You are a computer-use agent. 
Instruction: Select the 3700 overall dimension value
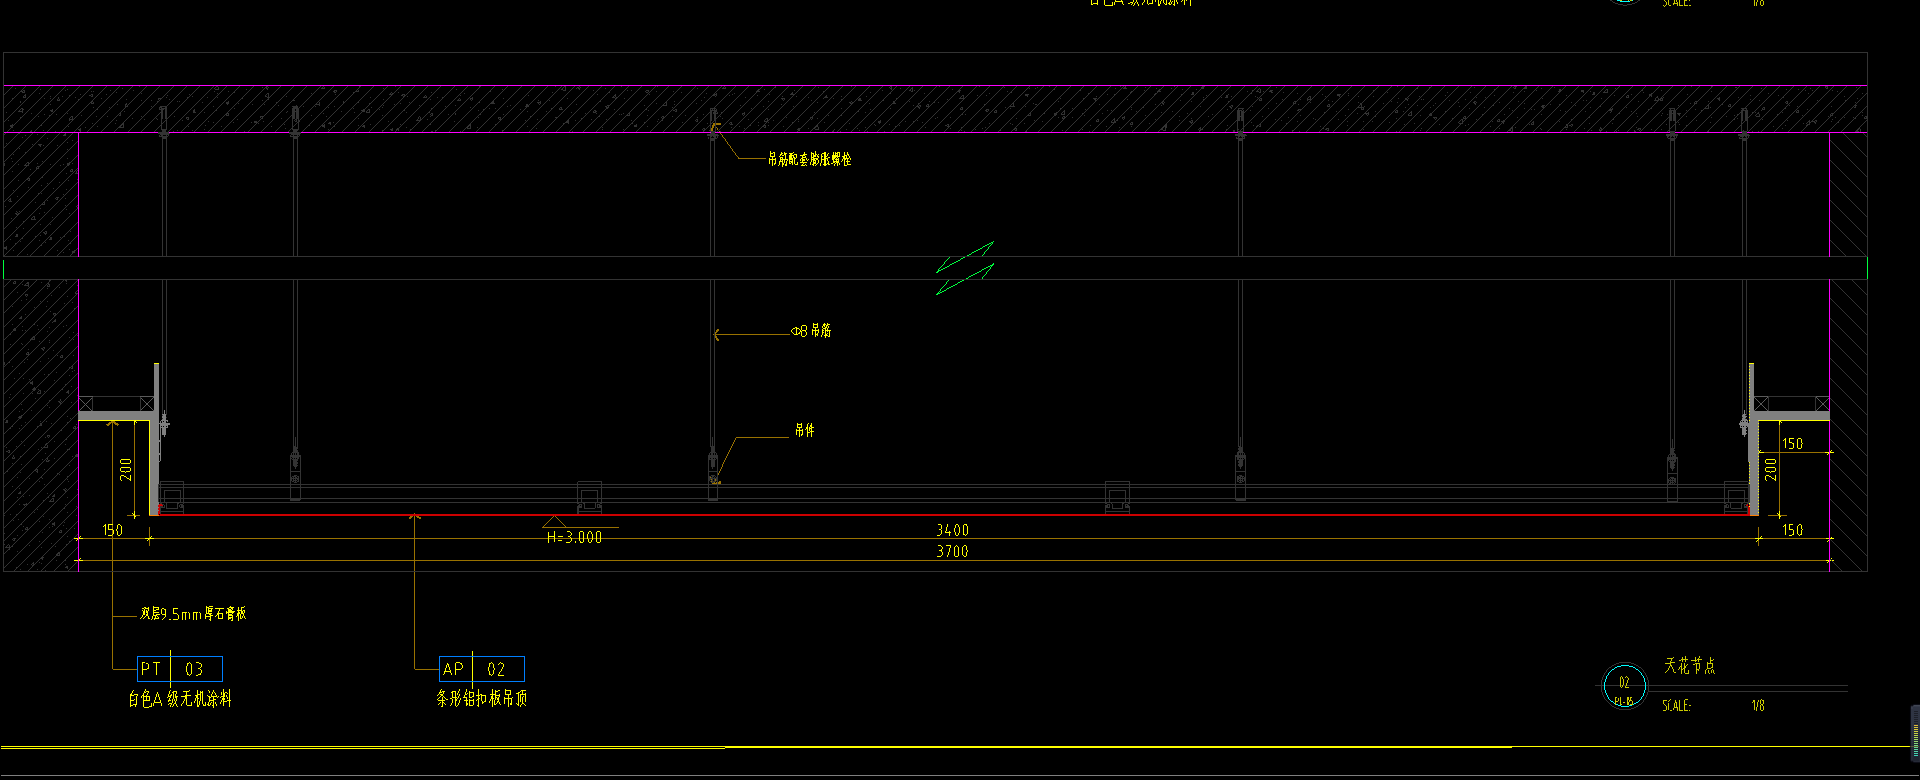pos(952,552)
